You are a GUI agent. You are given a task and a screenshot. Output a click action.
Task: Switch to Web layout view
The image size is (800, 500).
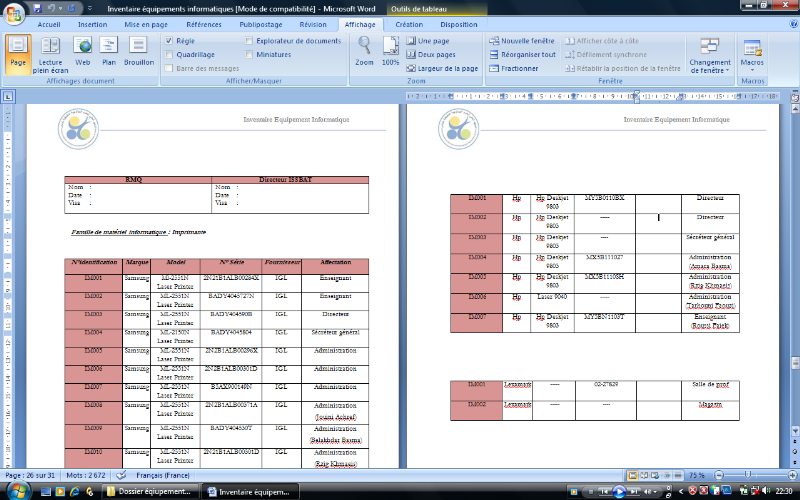pos(83,51)
